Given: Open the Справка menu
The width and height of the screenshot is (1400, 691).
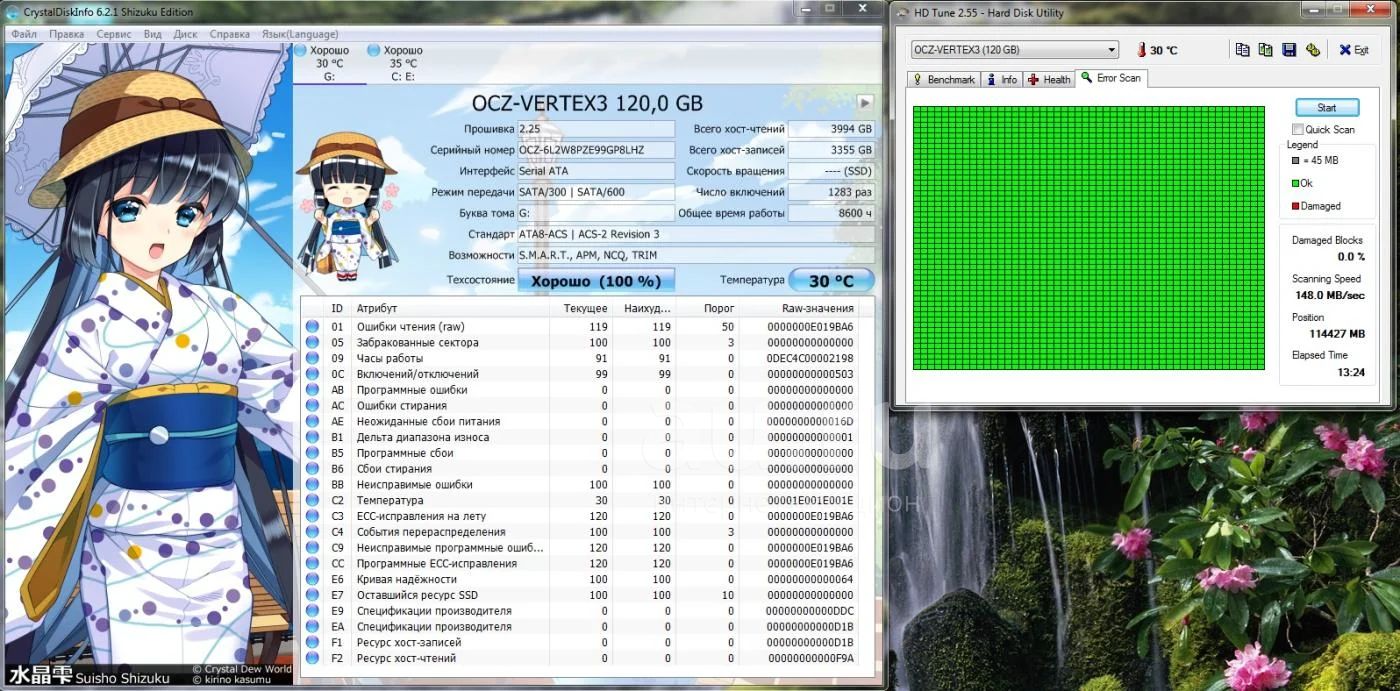Looking at the screenshot, I should [230, 34].
